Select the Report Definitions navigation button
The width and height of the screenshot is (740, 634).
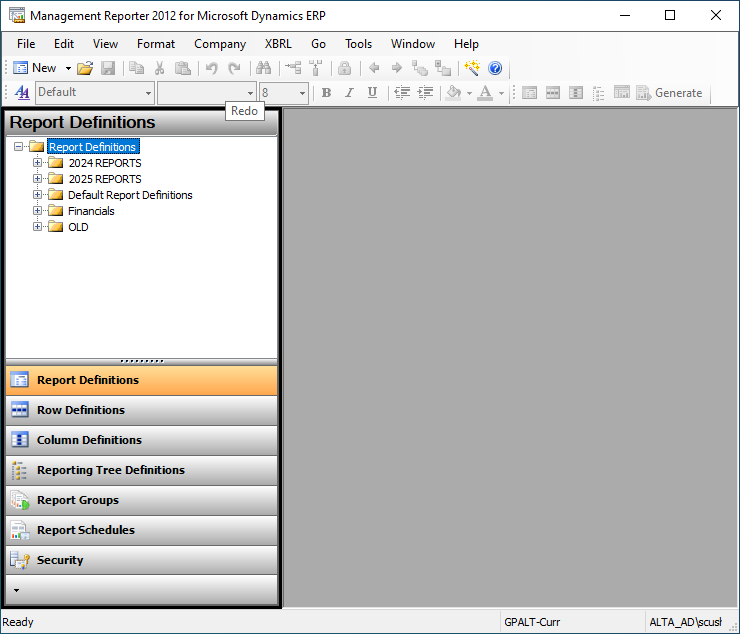tap(142, 380)
